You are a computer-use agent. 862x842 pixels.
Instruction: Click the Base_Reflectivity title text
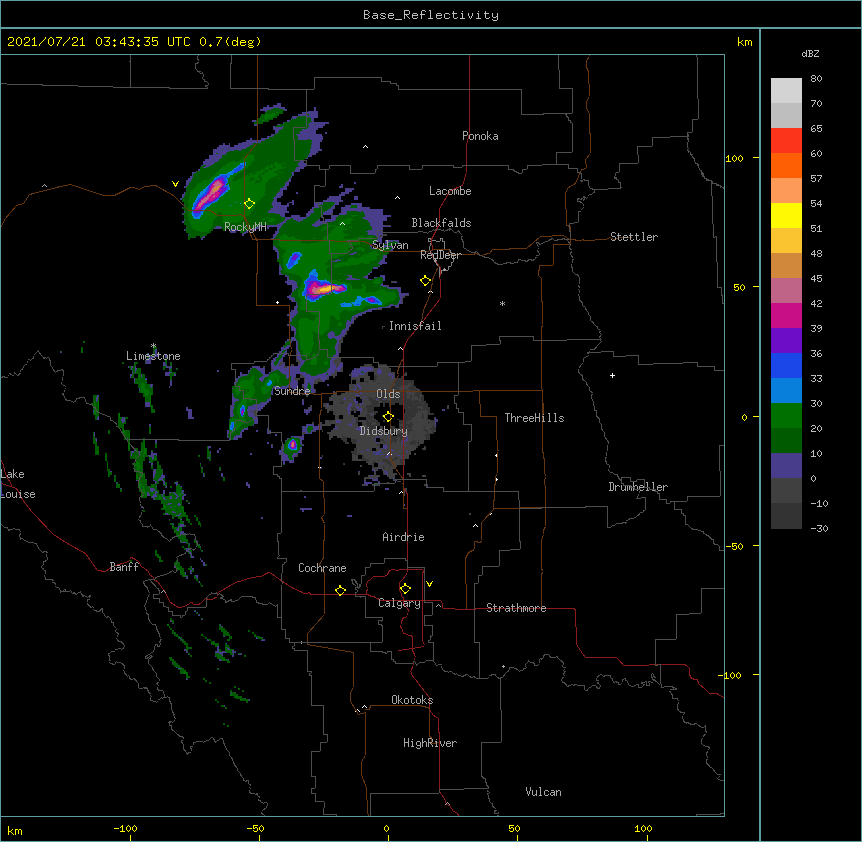pyautogui.click(x=430, y=15)
